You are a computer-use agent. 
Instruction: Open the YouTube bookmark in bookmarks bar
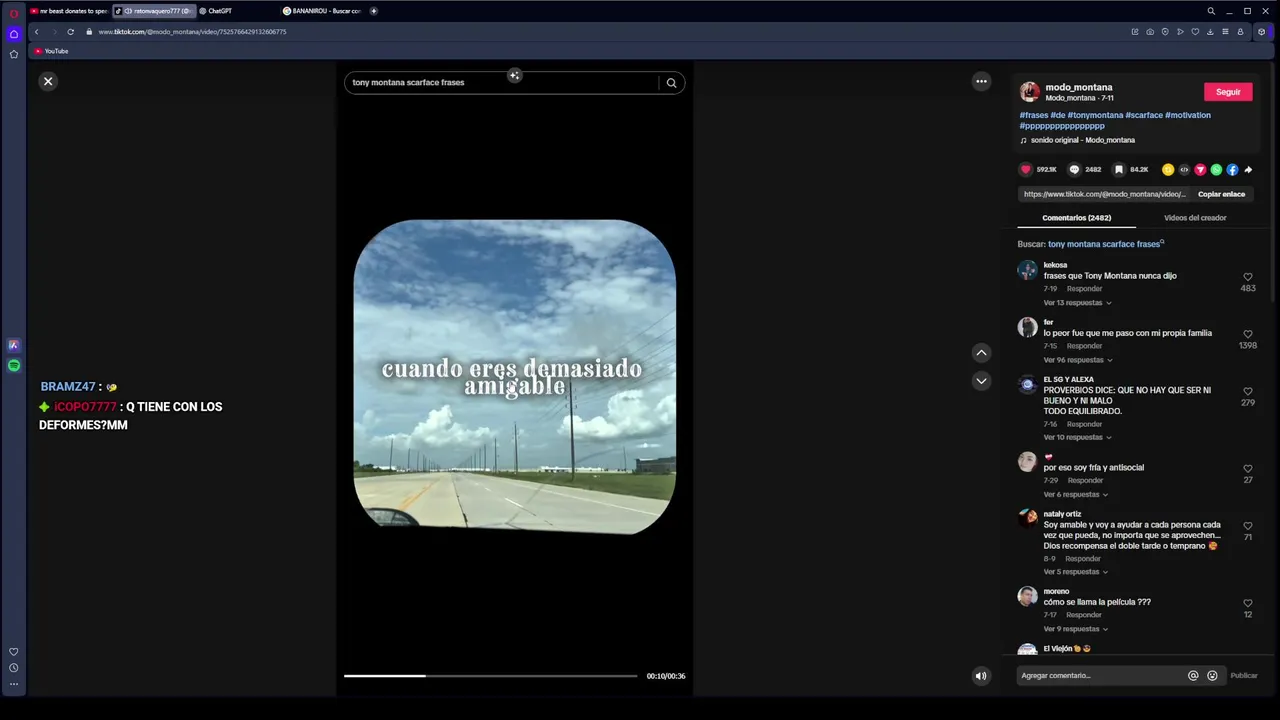(51, 51)
